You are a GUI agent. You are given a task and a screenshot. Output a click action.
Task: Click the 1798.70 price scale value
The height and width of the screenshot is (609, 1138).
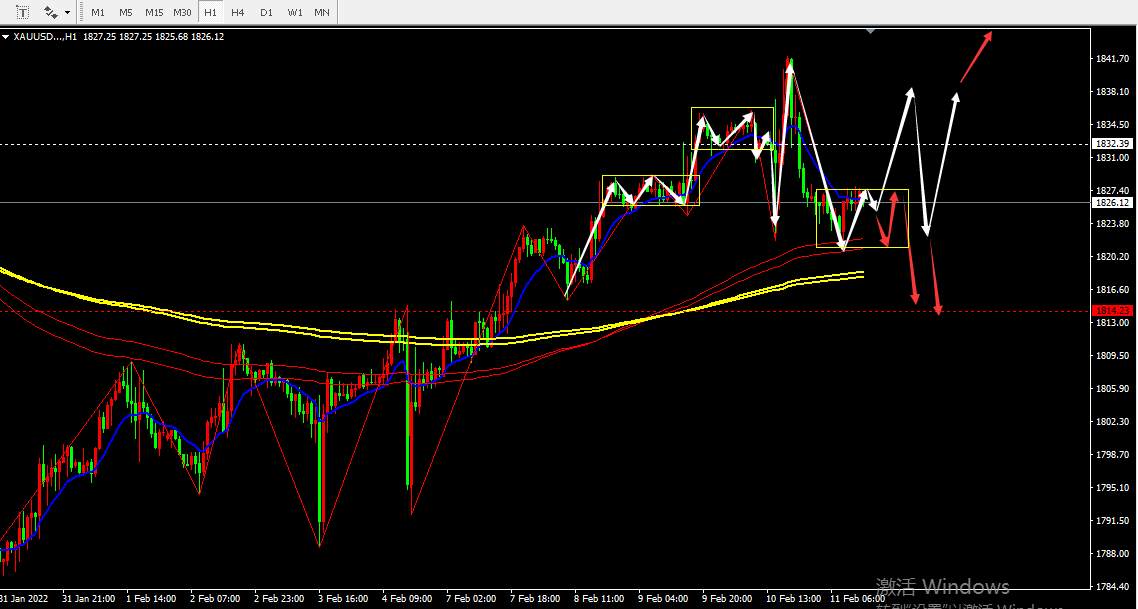tap(1111, 454)
